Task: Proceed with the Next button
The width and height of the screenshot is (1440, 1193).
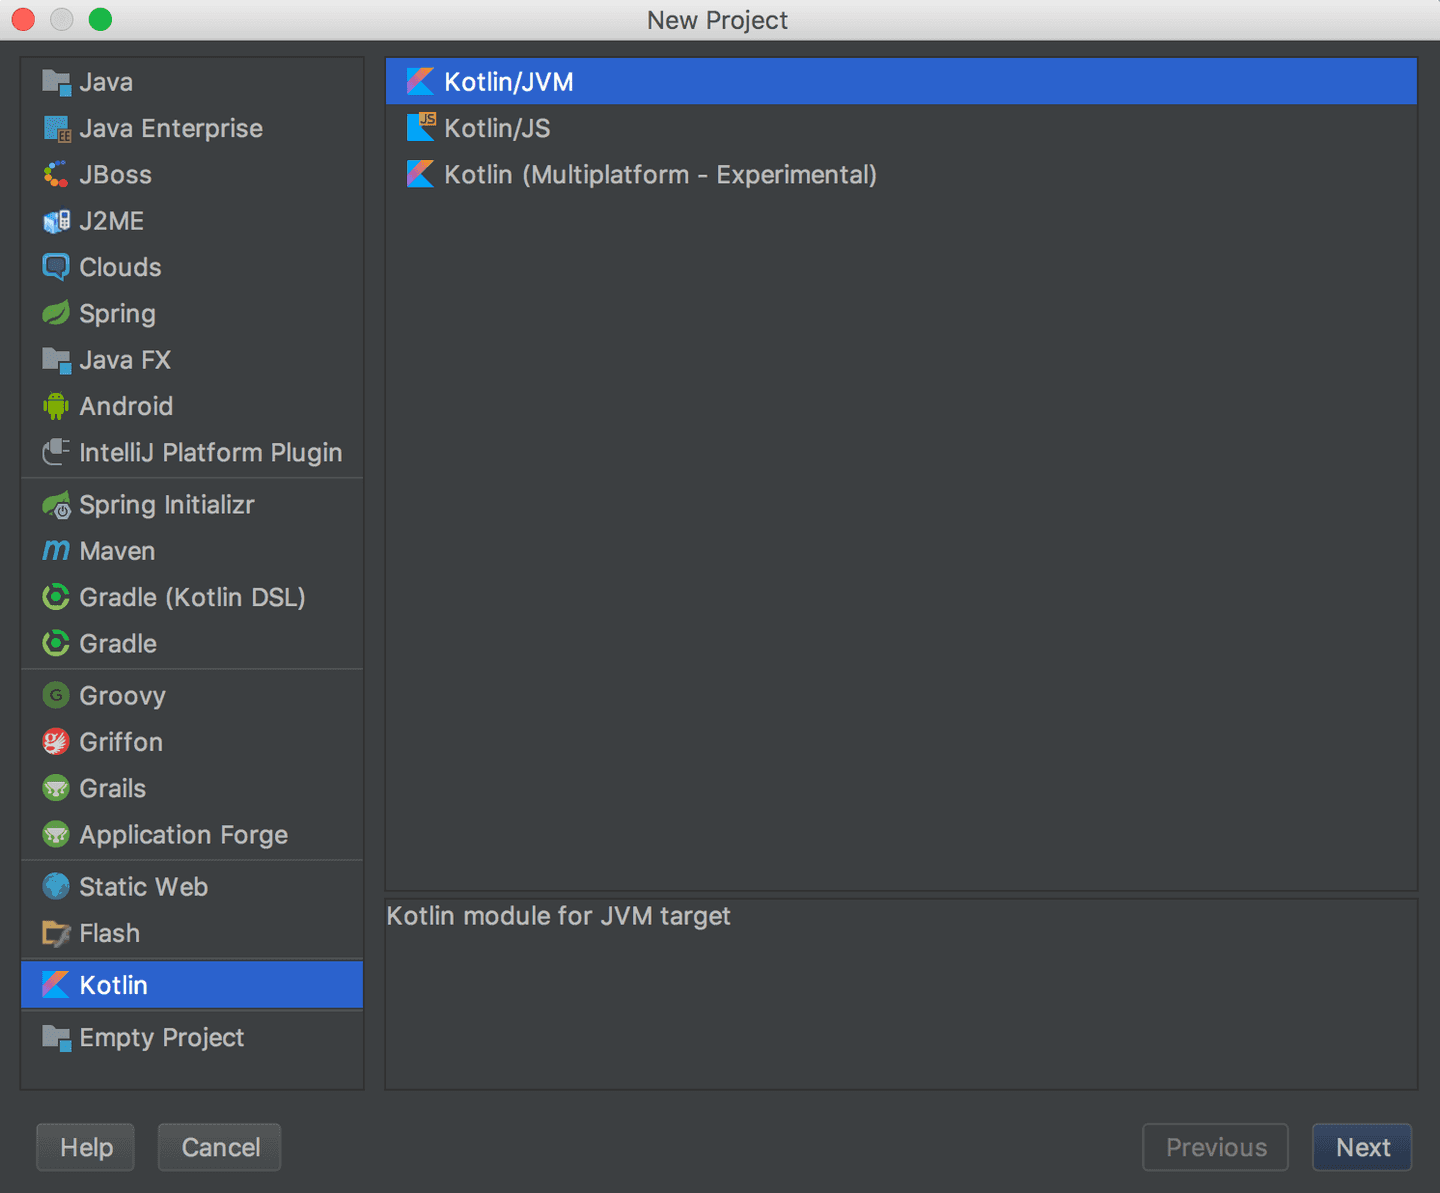Action: coord(1363,1147)
